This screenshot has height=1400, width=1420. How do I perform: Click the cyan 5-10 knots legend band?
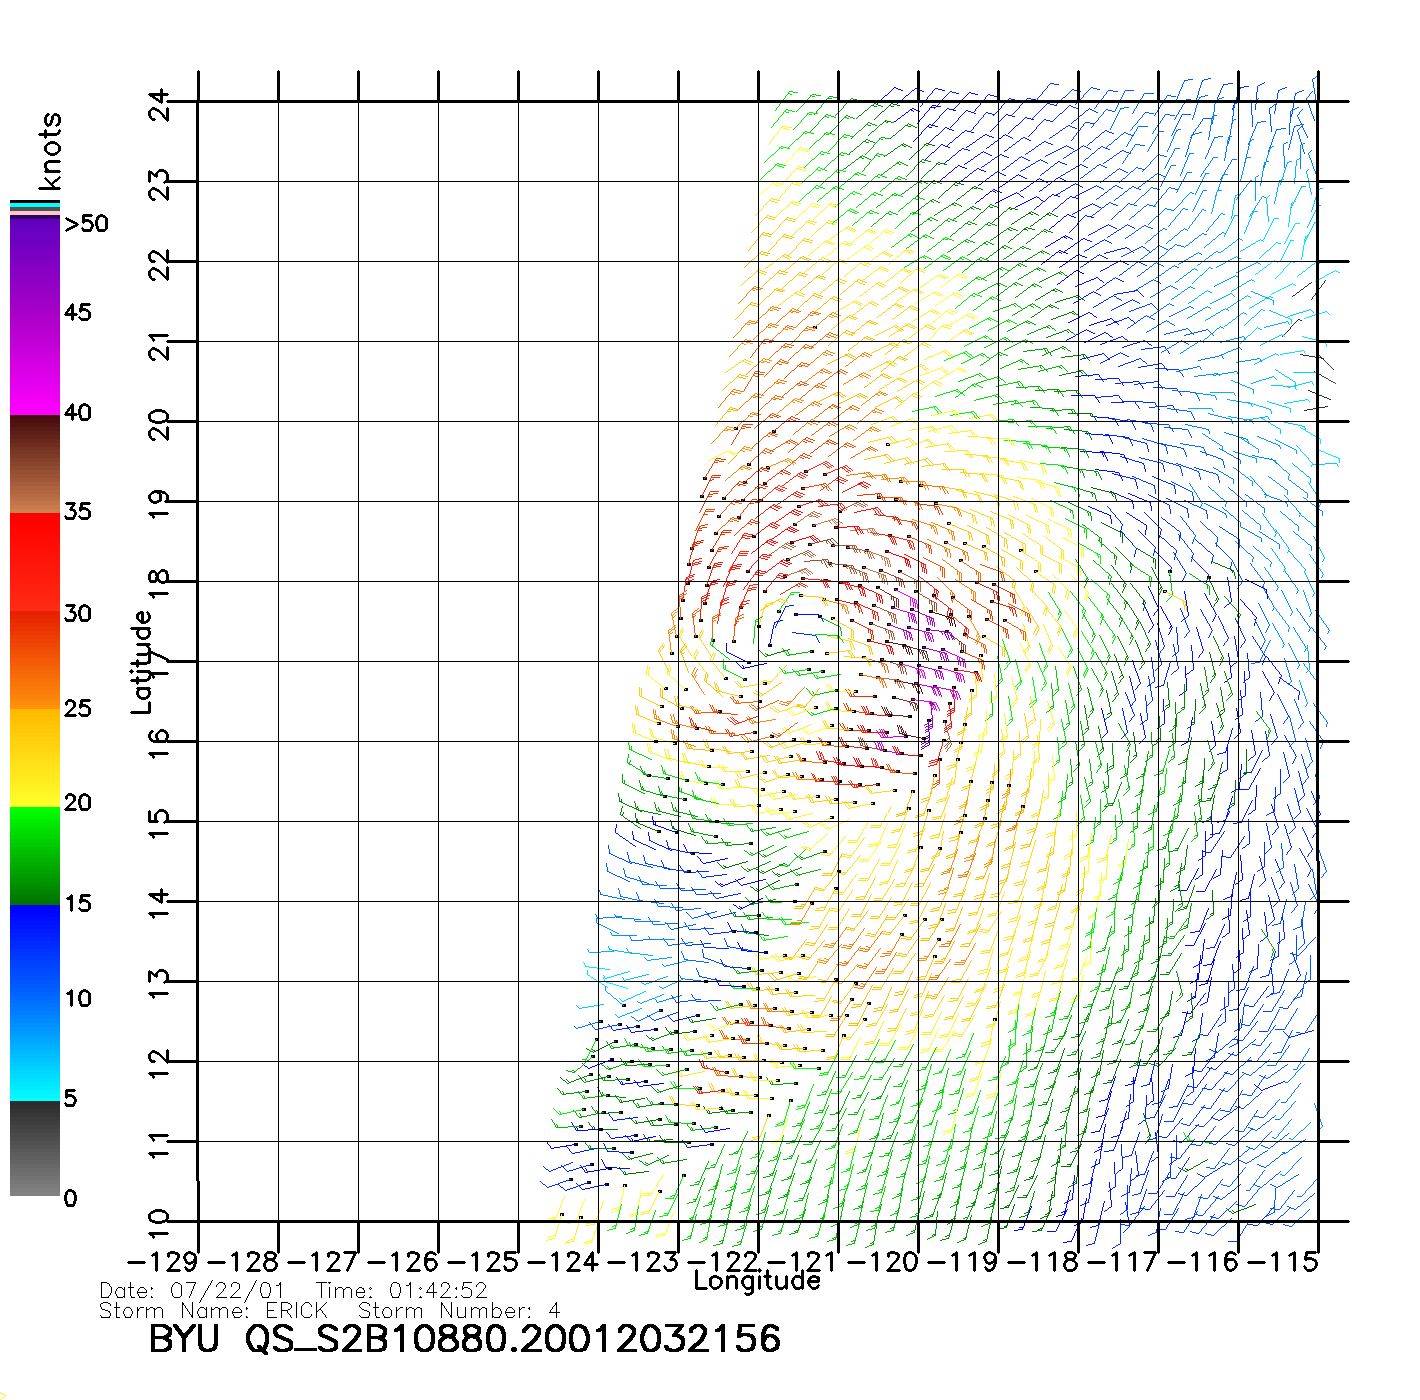[35, 1050]
